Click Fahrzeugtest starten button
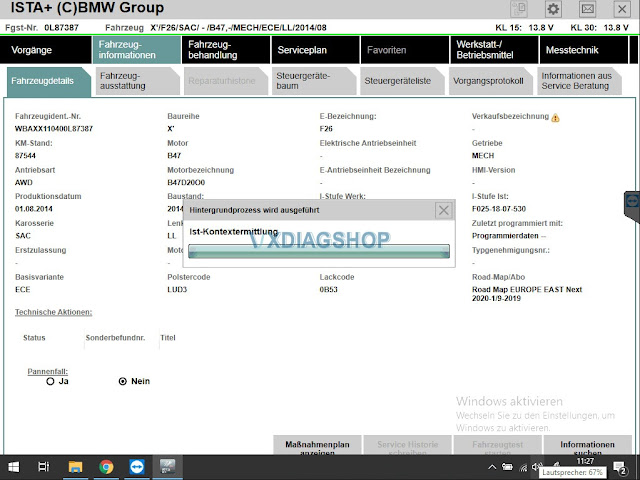The height and width of the screenshot is (480, 640). point(498,445)
